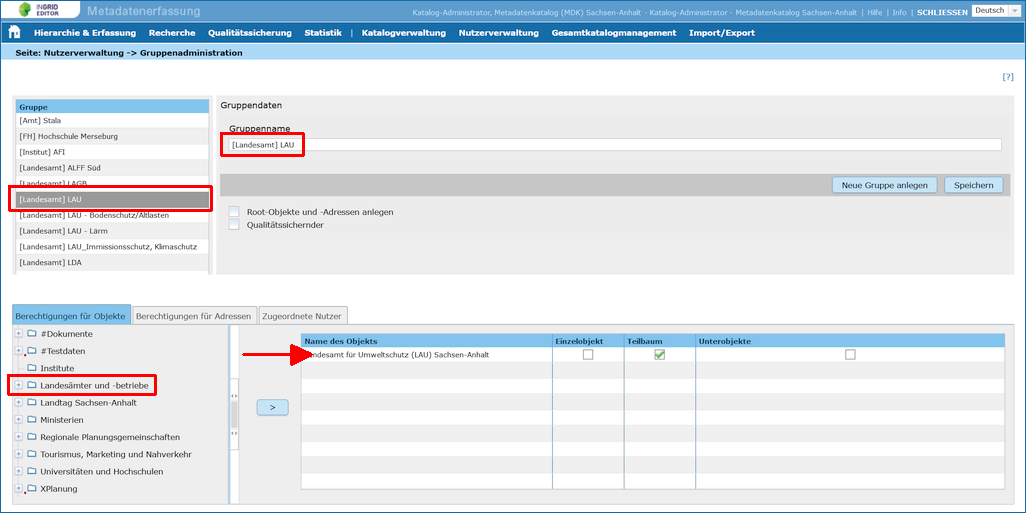Select group [Landesamt] LAU_Immissionsschutz, Klimaschutz
The width and height of the screenshot is (1026, 513).
(x=112, y=247)
